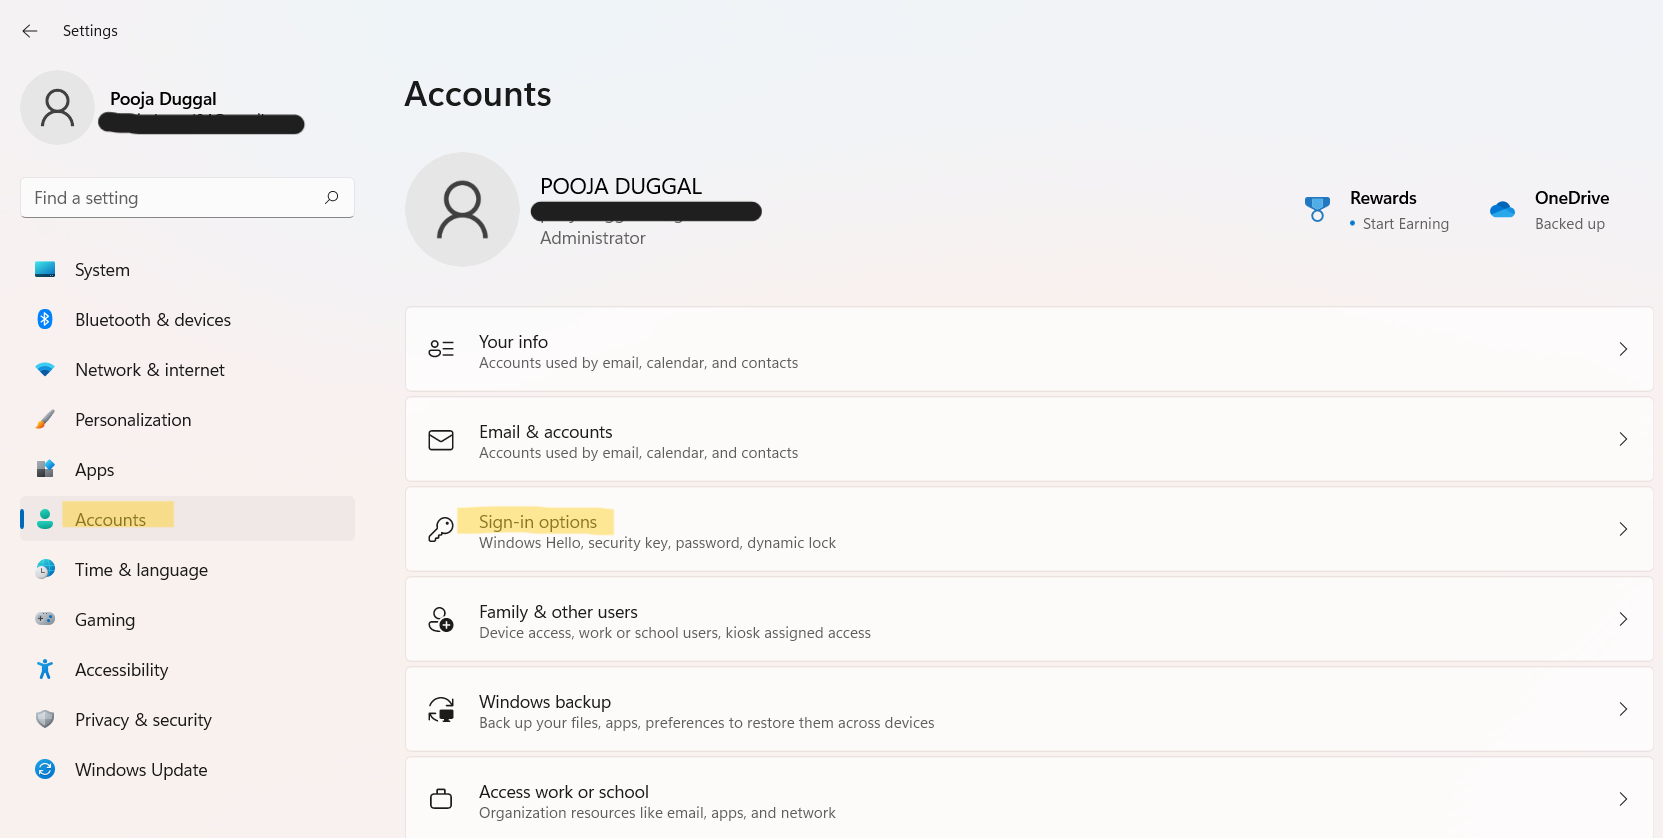This screenshot has width=1663, height=838.
Task: Click the Accessibility figure icon
Action: click(45, 669)
